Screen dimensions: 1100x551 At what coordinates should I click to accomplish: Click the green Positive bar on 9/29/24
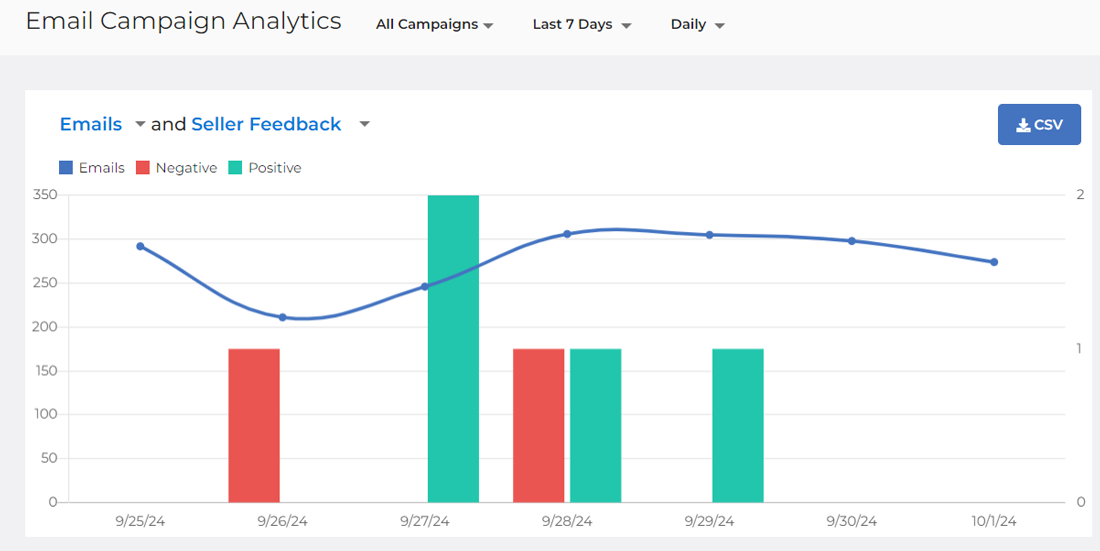pyautogui.click(x=738, y=425)
